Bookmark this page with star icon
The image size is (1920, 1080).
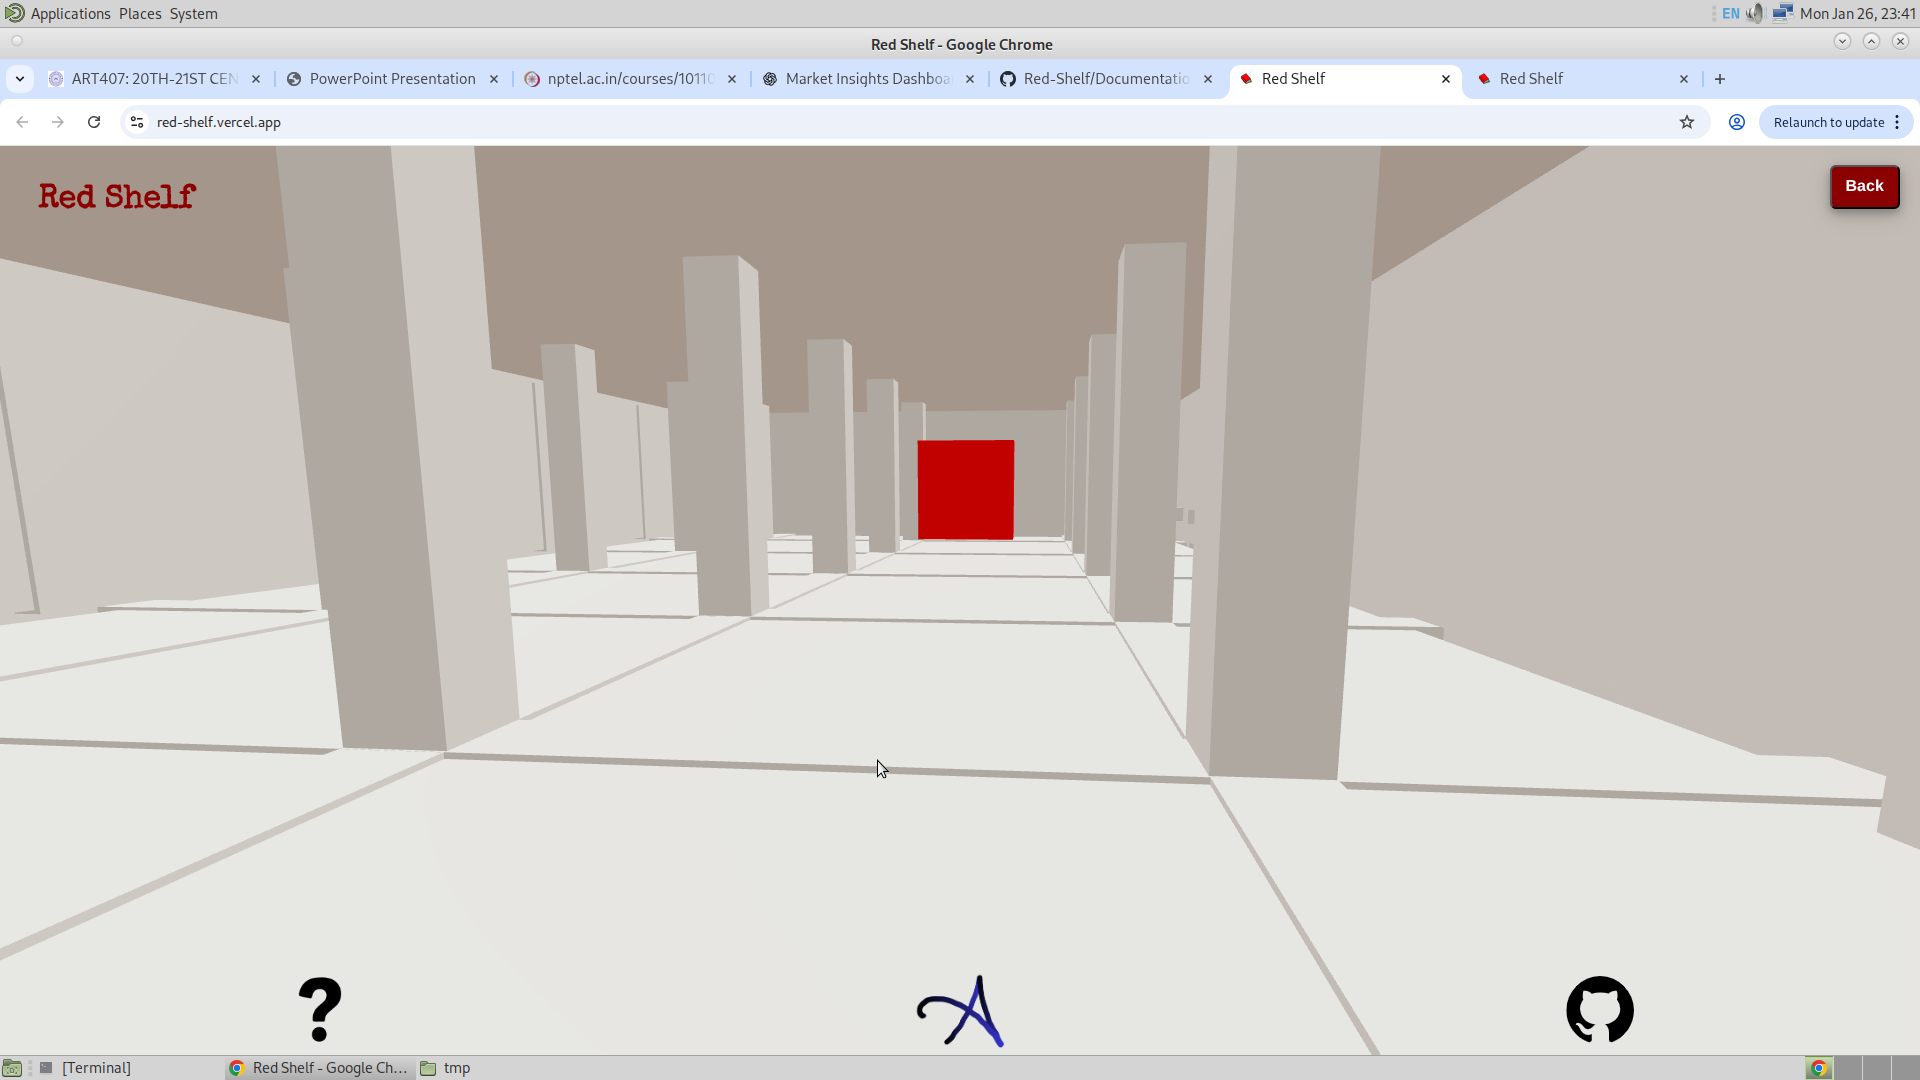point(1687,122)
